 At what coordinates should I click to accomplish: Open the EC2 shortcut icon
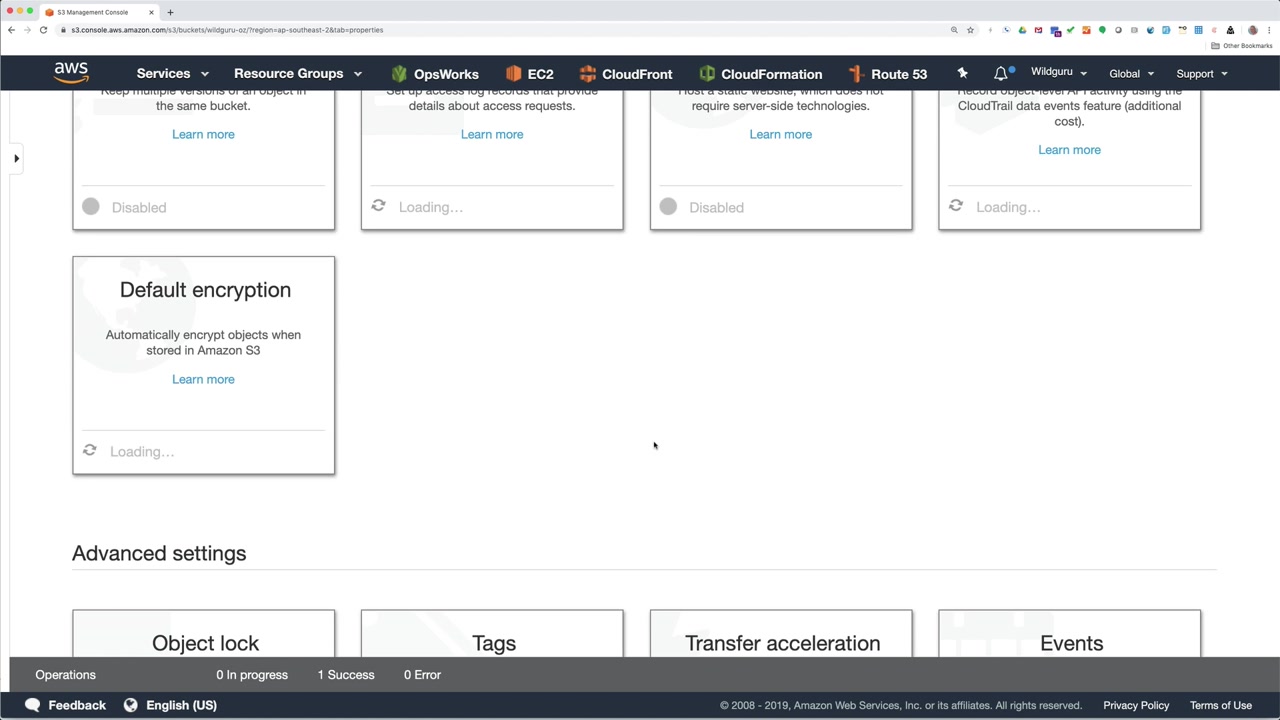[x=513, y=74]
